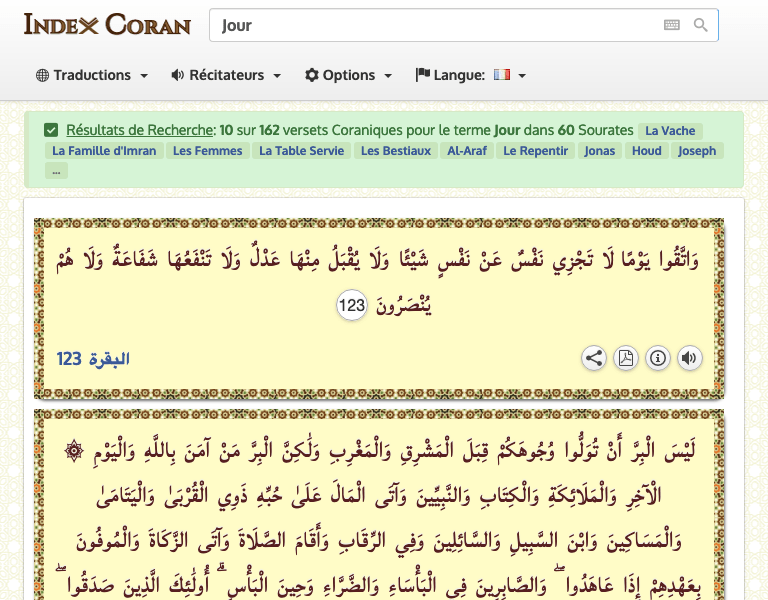The height and width of the screenshot is (600, 768).
Task: Export verse 123 as PDF
Action: coord(626,358)
